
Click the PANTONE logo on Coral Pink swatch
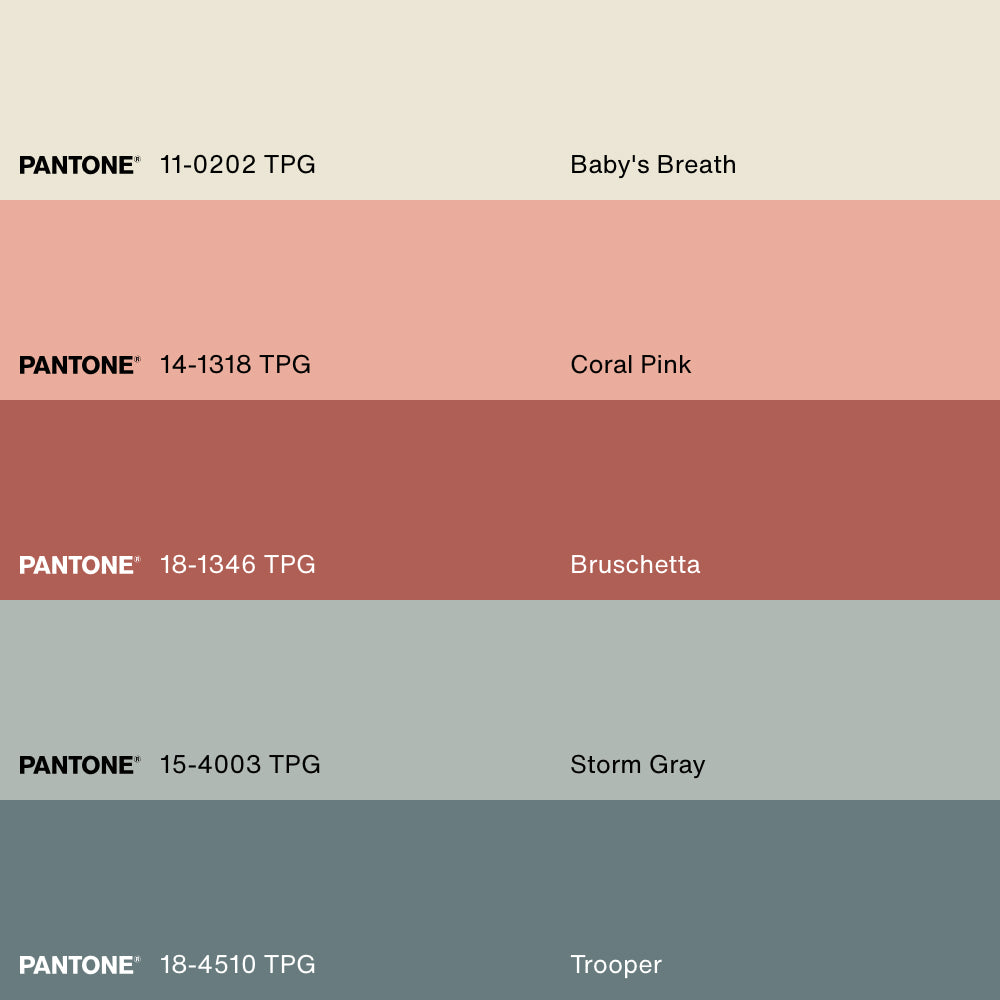79,365
